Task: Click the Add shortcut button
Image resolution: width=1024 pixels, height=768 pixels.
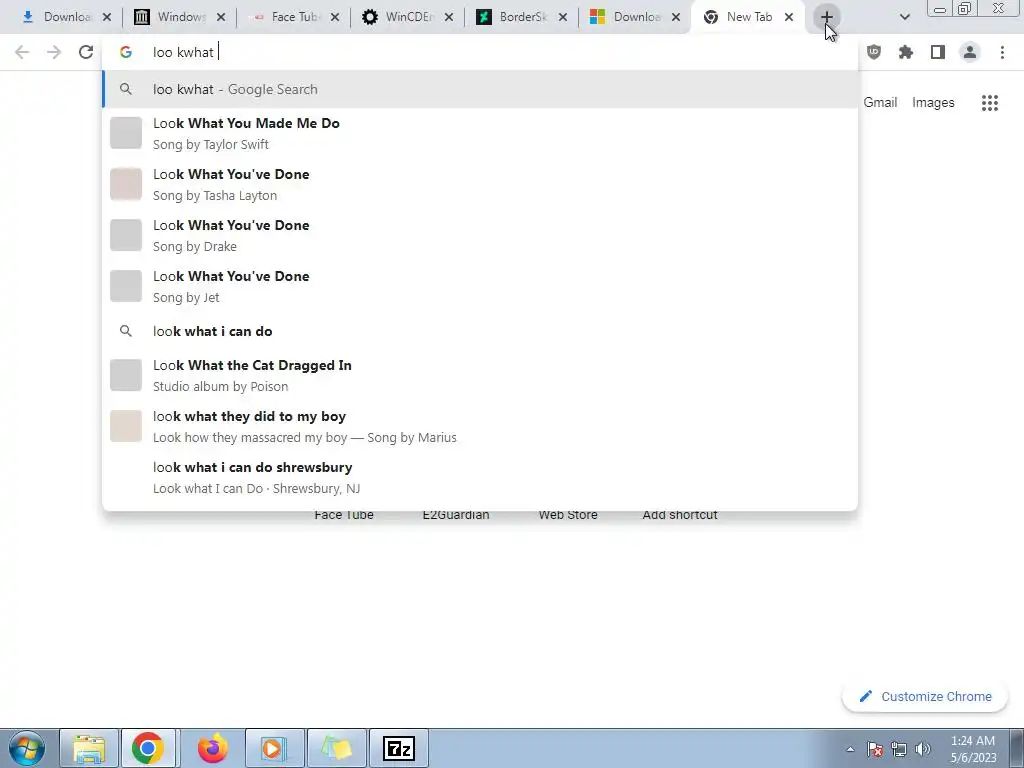Action: [x=680, y=515]
